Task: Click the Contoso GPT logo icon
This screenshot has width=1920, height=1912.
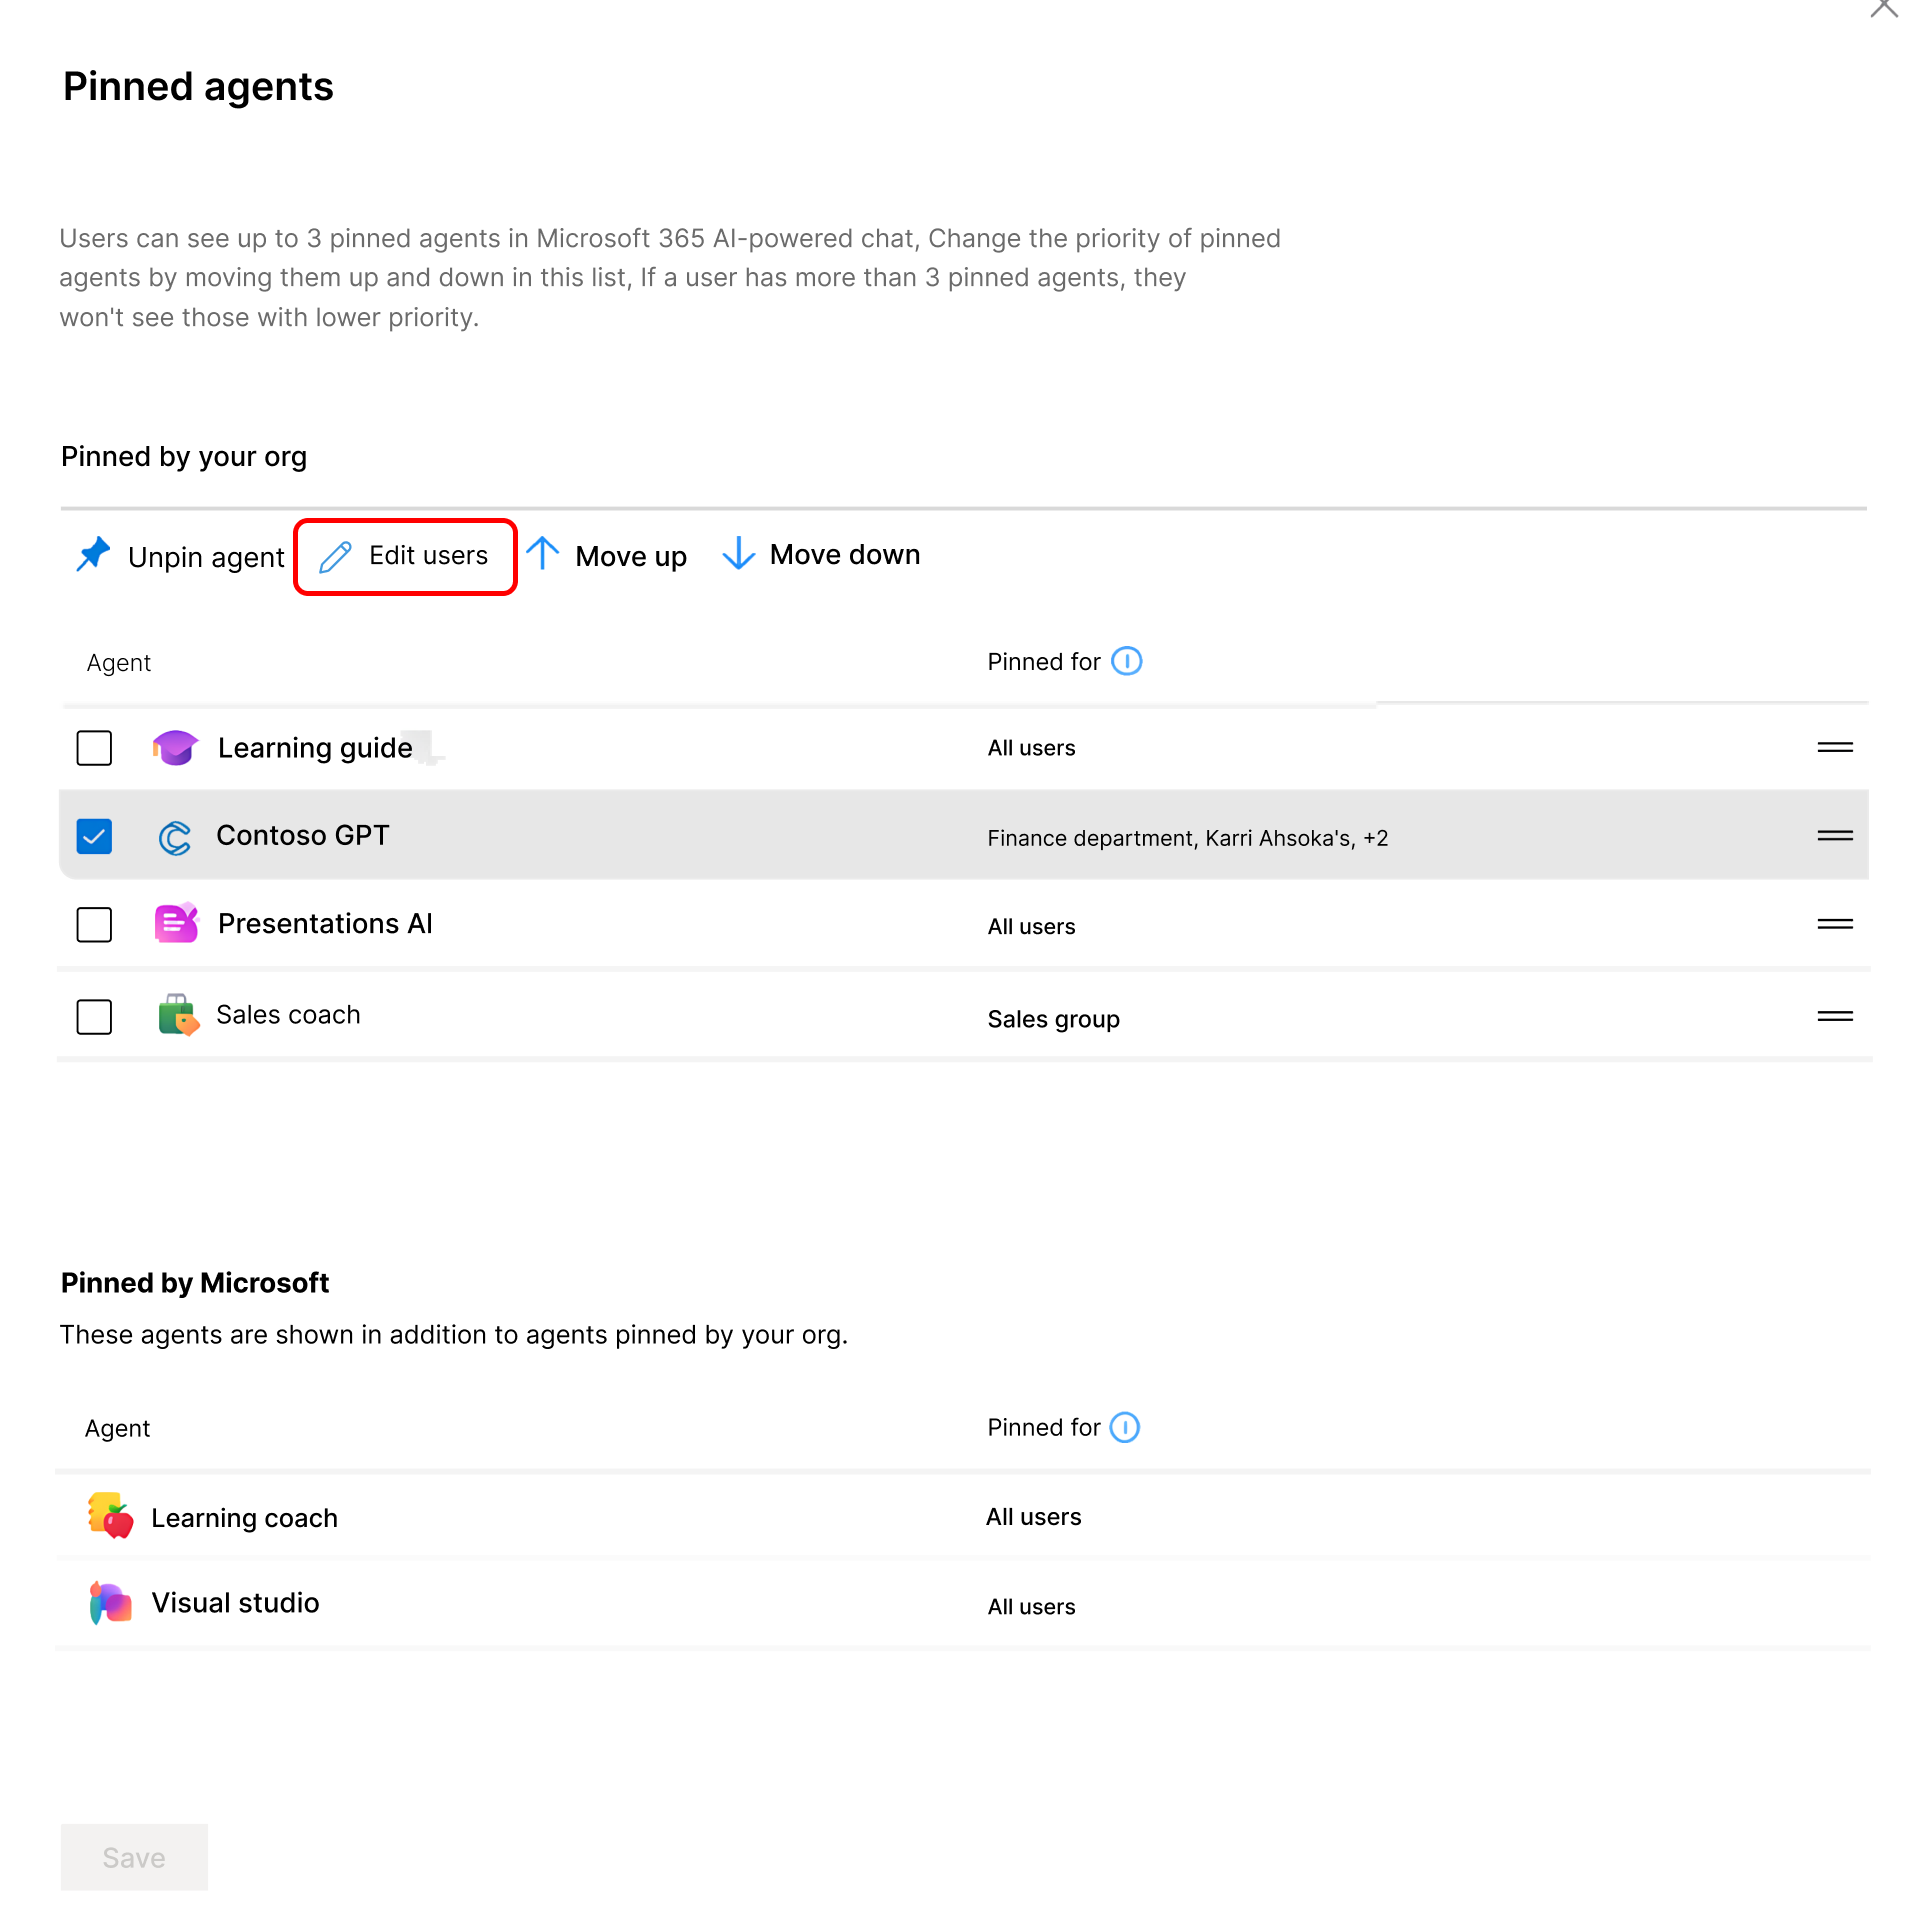Action: [175, 836]
